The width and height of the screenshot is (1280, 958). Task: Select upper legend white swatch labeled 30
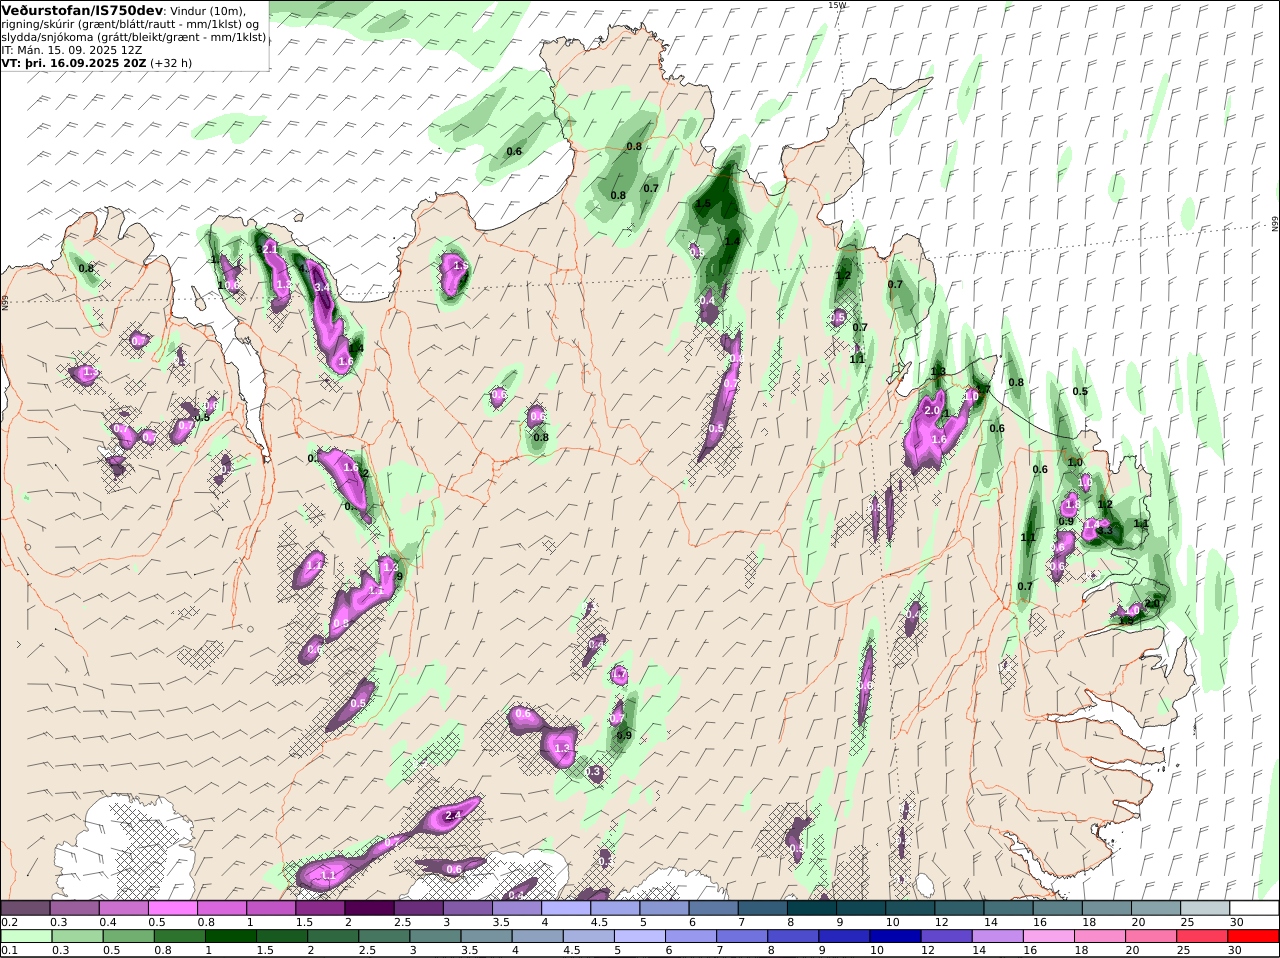[x=1254, y=907]
